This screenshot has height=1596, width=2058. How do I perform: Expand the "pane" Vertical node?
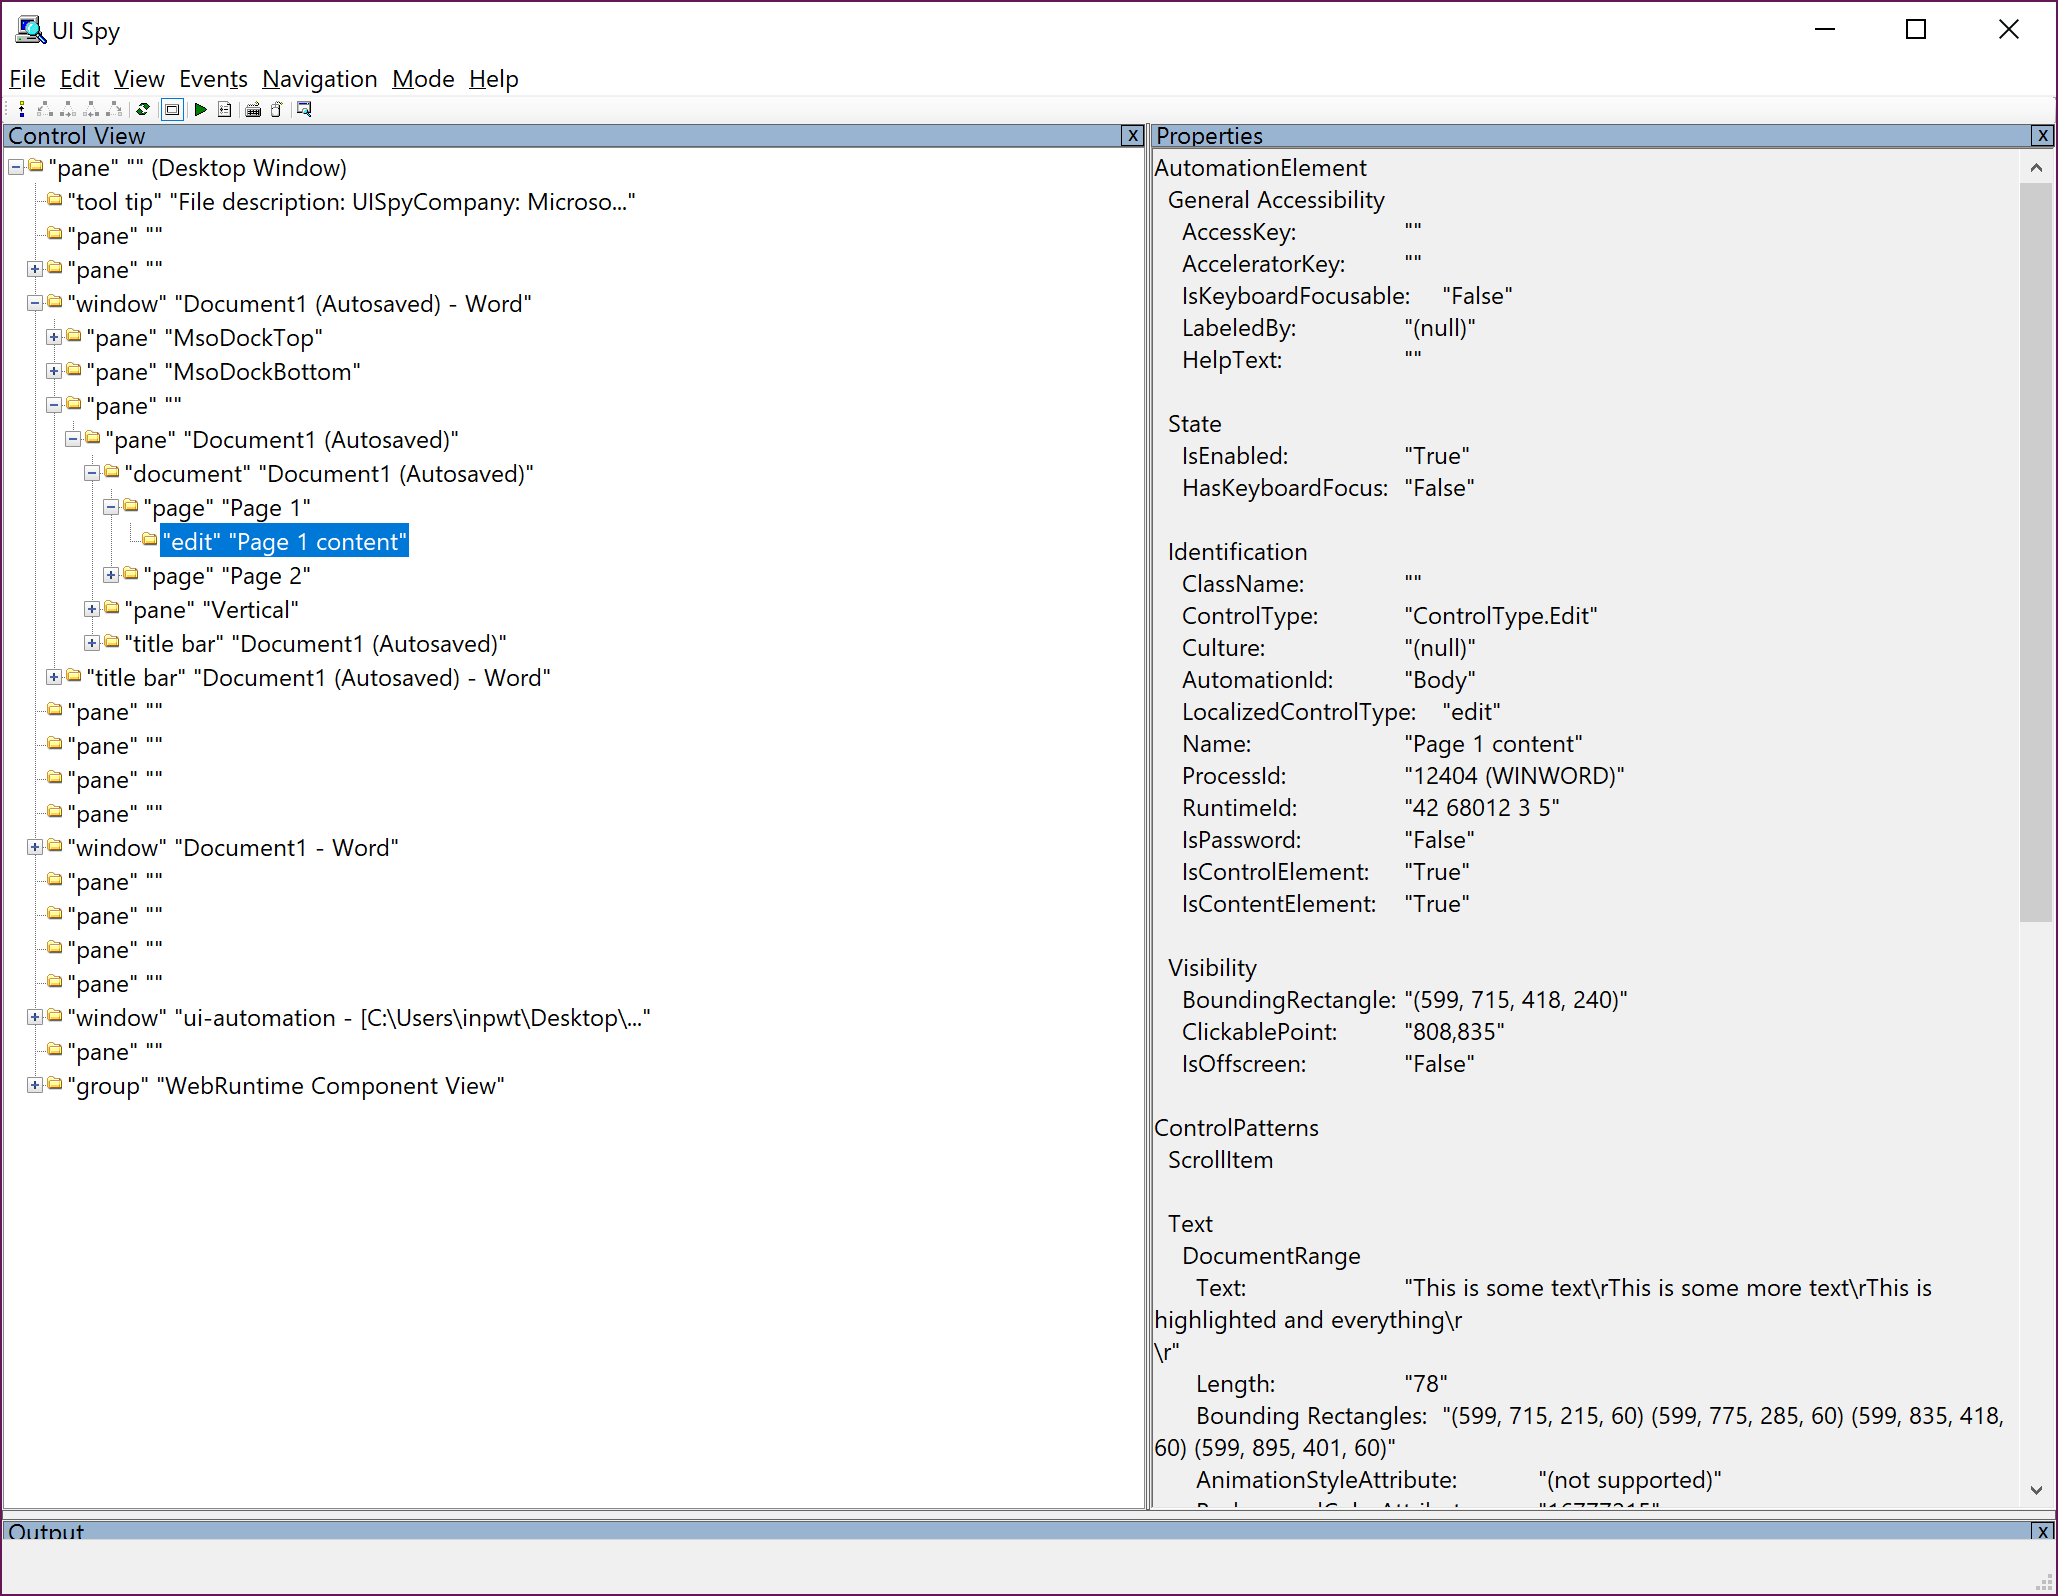[x=92, y=609]
